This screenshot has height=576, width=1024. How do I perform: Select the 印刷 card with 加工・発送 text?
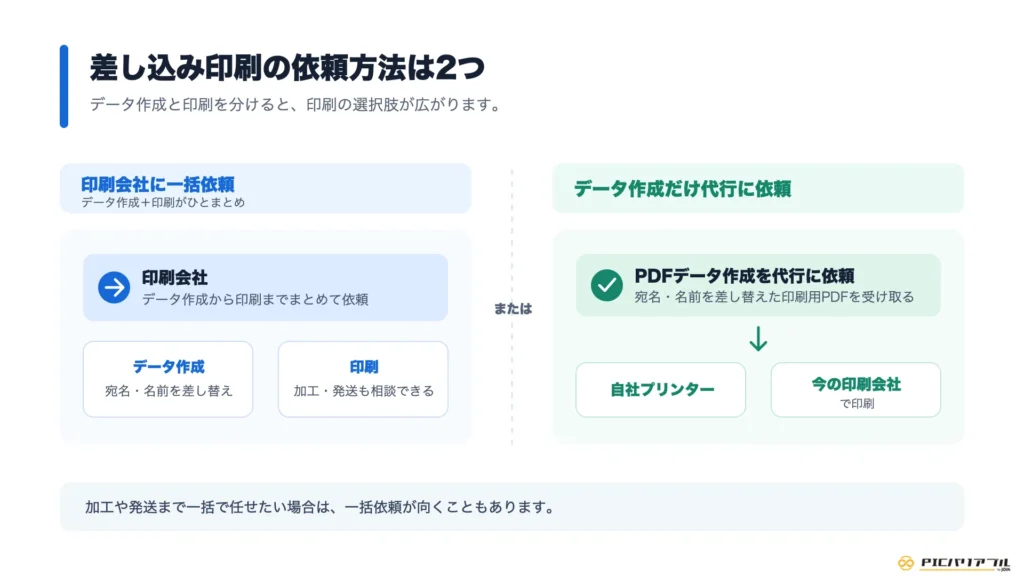tap(363, 379)
